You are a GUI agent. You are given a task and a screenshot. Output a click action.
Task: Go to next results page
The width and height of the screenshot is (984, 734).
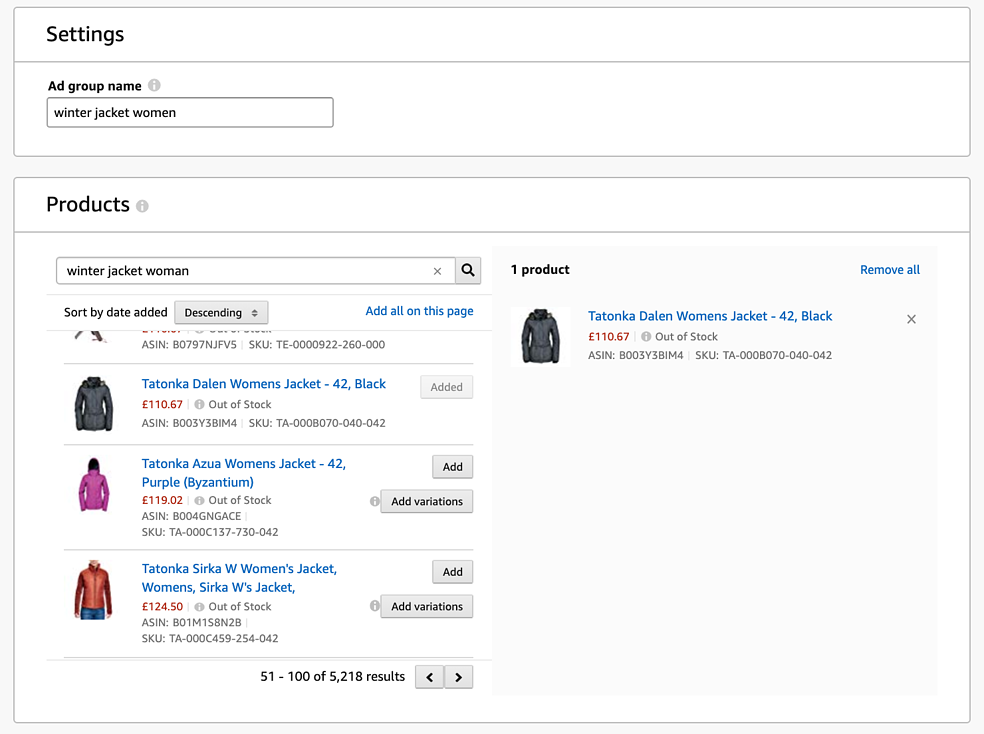click(x=459, y=677)
